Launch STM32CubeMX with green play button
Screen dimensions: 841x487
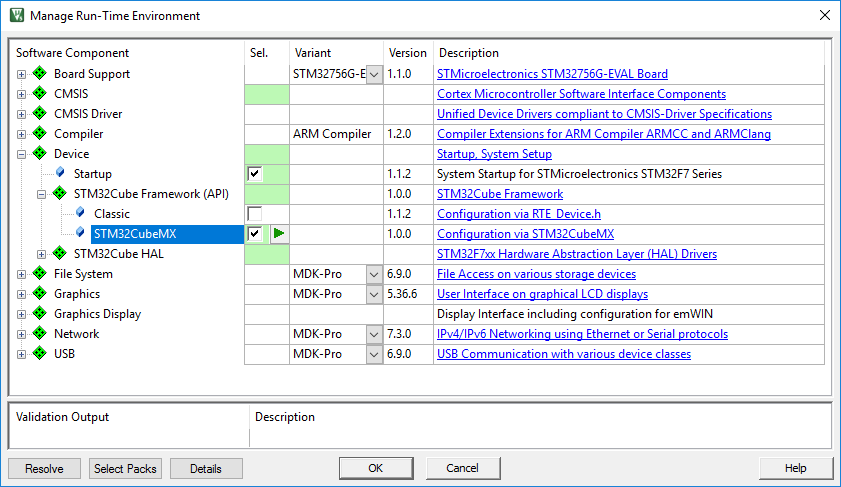pyautogui.click(x=278, y=233)
